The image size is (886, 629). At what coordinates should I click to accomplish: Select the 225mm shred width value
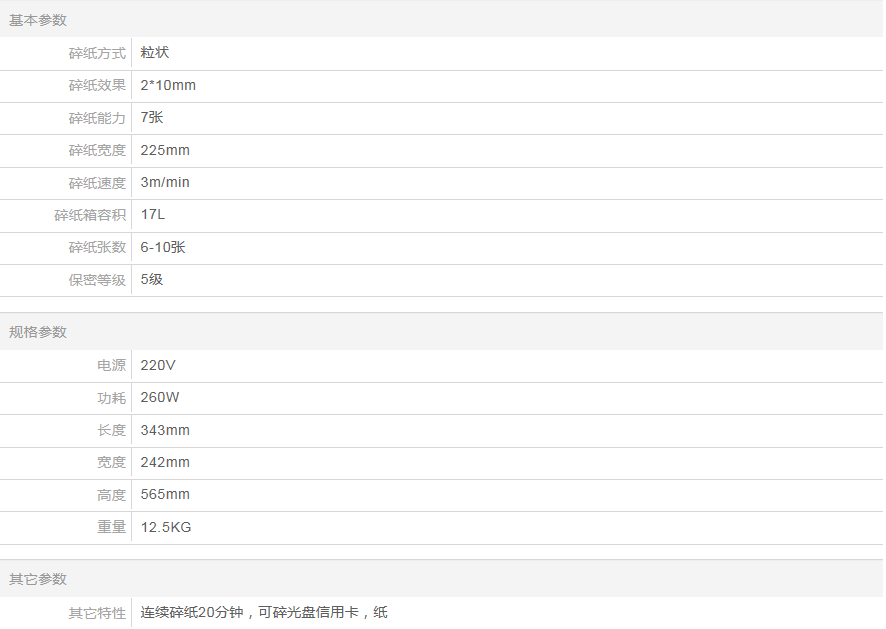[x=165, y=151]
